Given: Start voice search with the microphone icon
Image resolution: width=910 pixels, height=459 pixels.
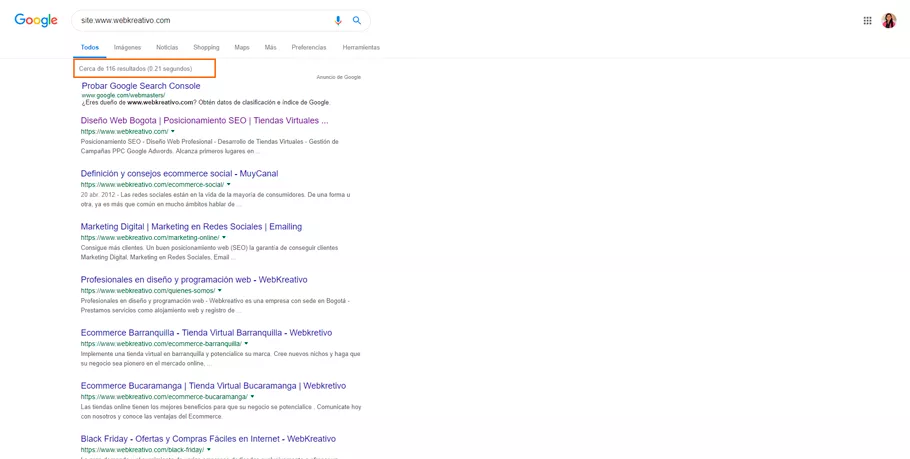Looking at the screenshot, I should (338, 20).
